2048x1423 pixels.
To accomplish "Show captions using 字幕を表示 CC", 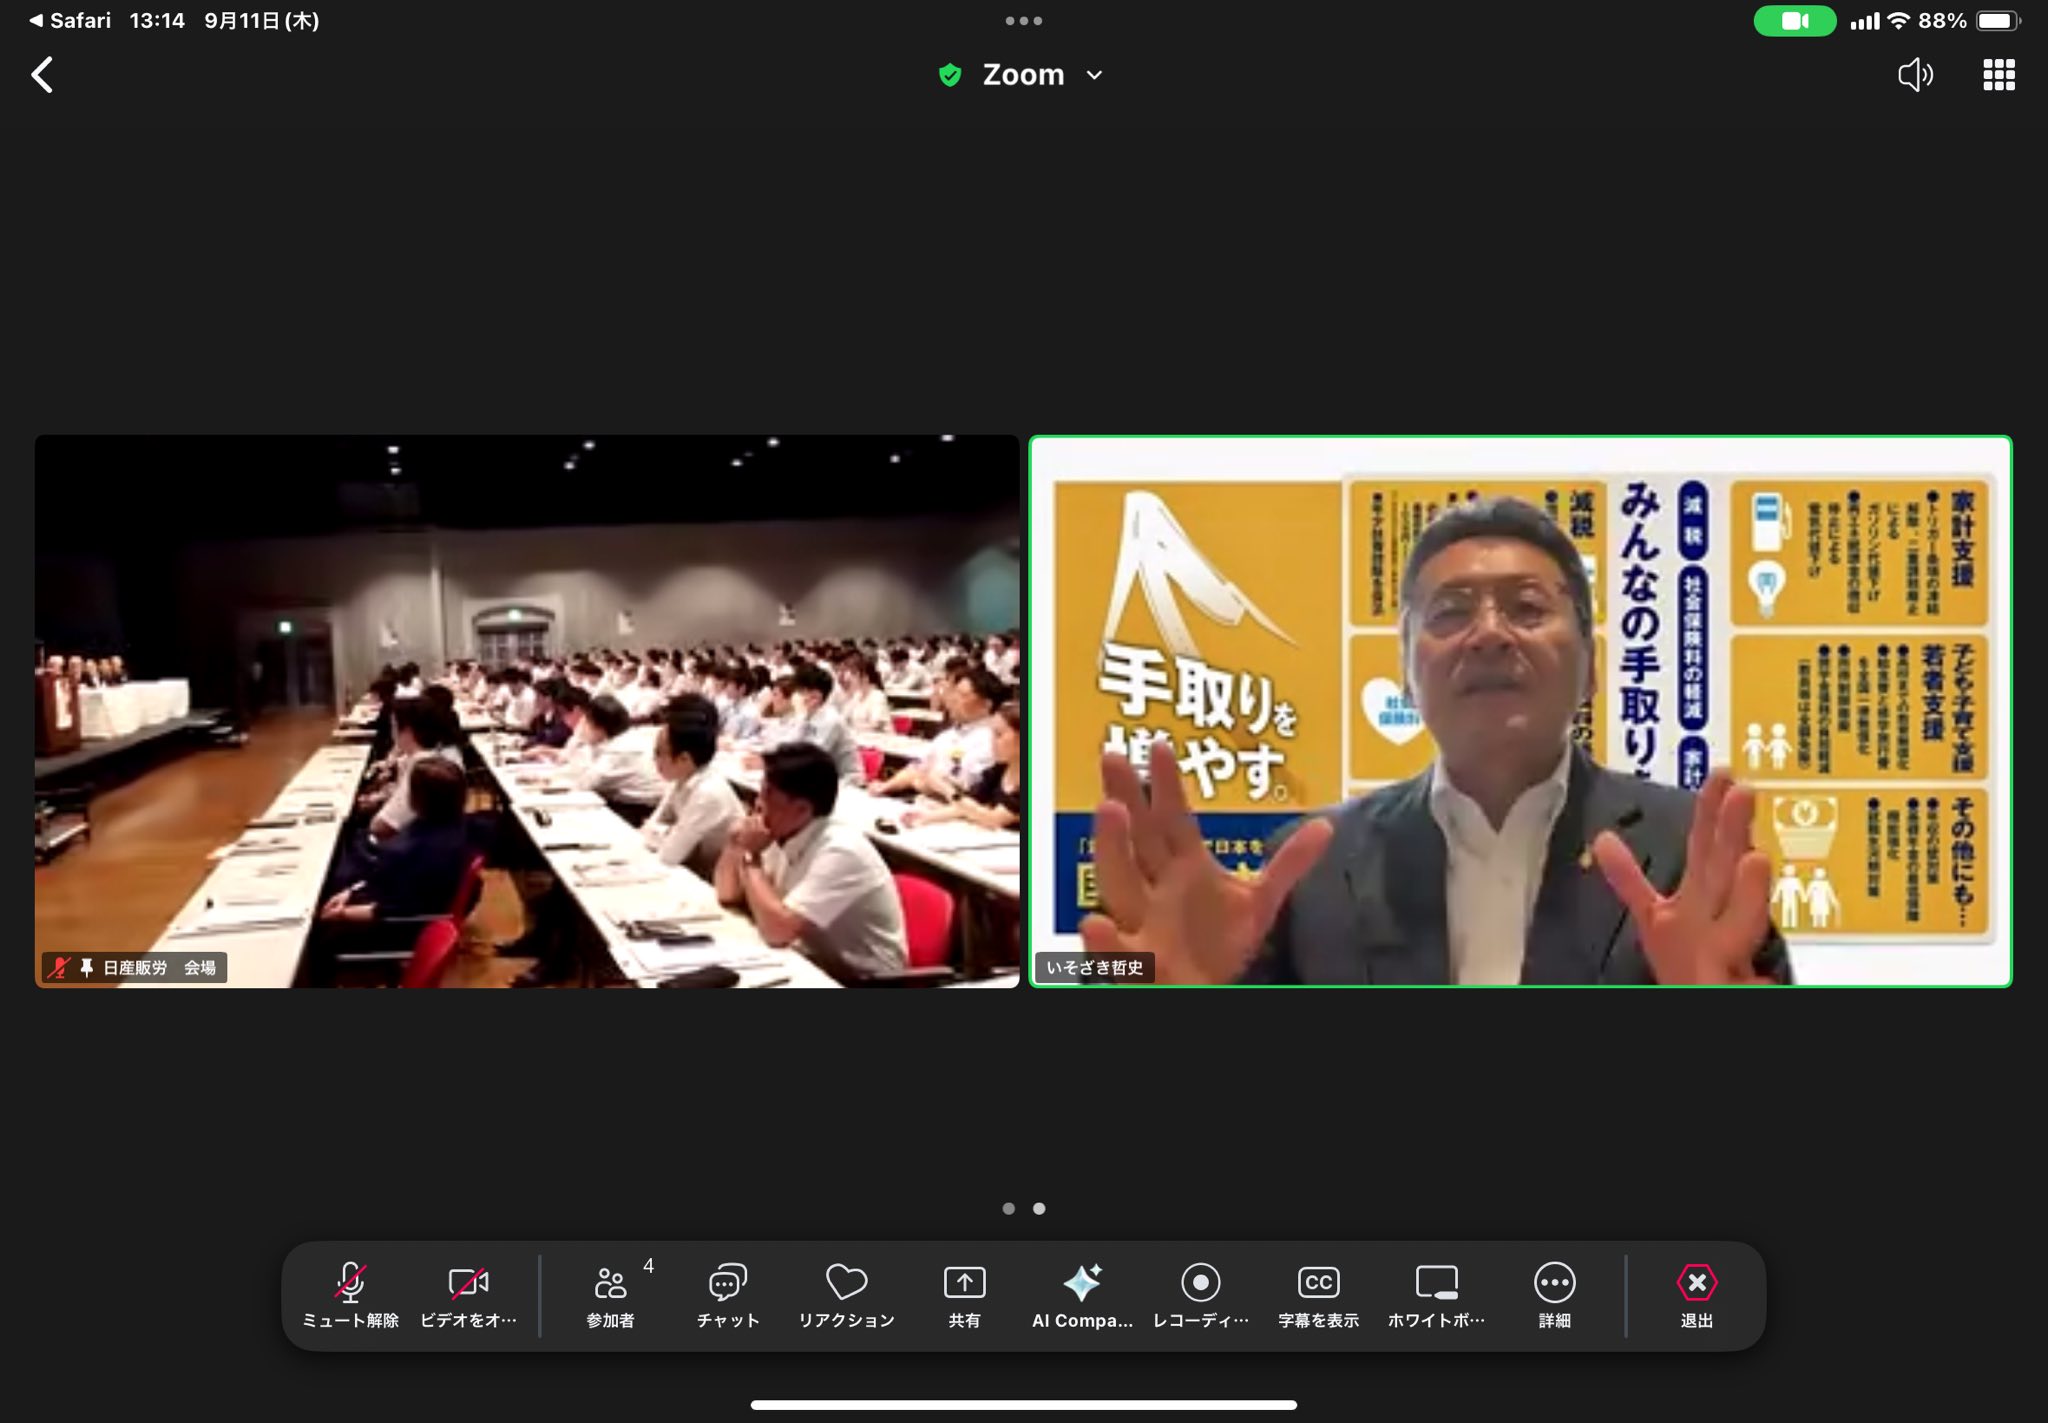I will (1318, 1295).
